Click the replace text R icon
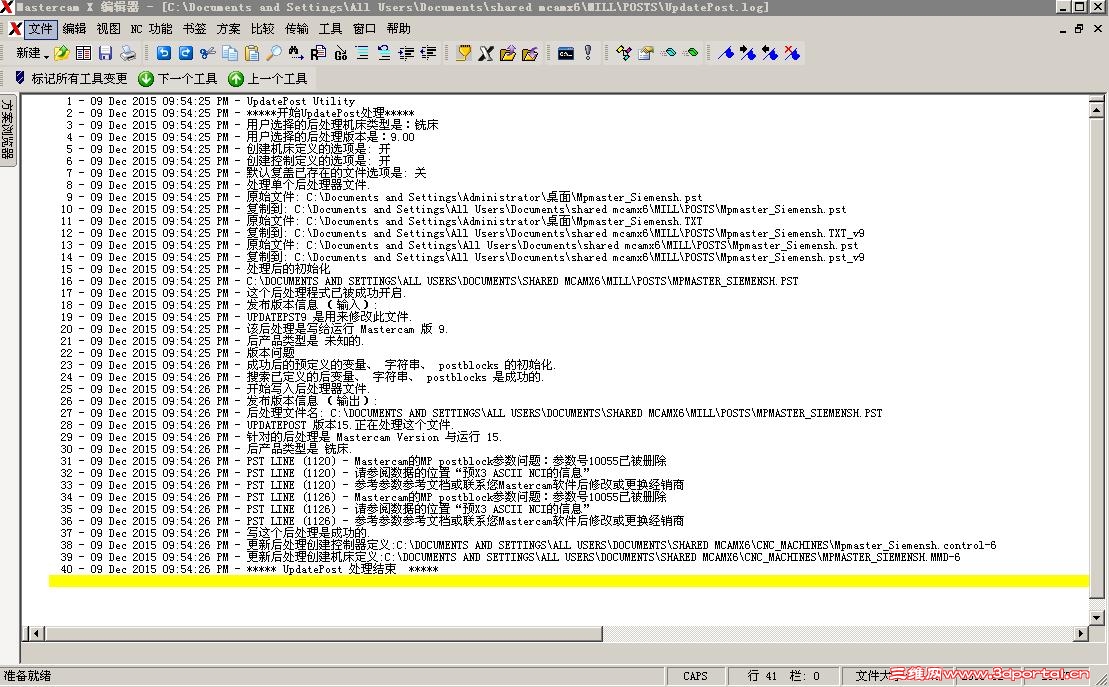This screenshot has width=1109, height=687. click(x=318, y=53)
